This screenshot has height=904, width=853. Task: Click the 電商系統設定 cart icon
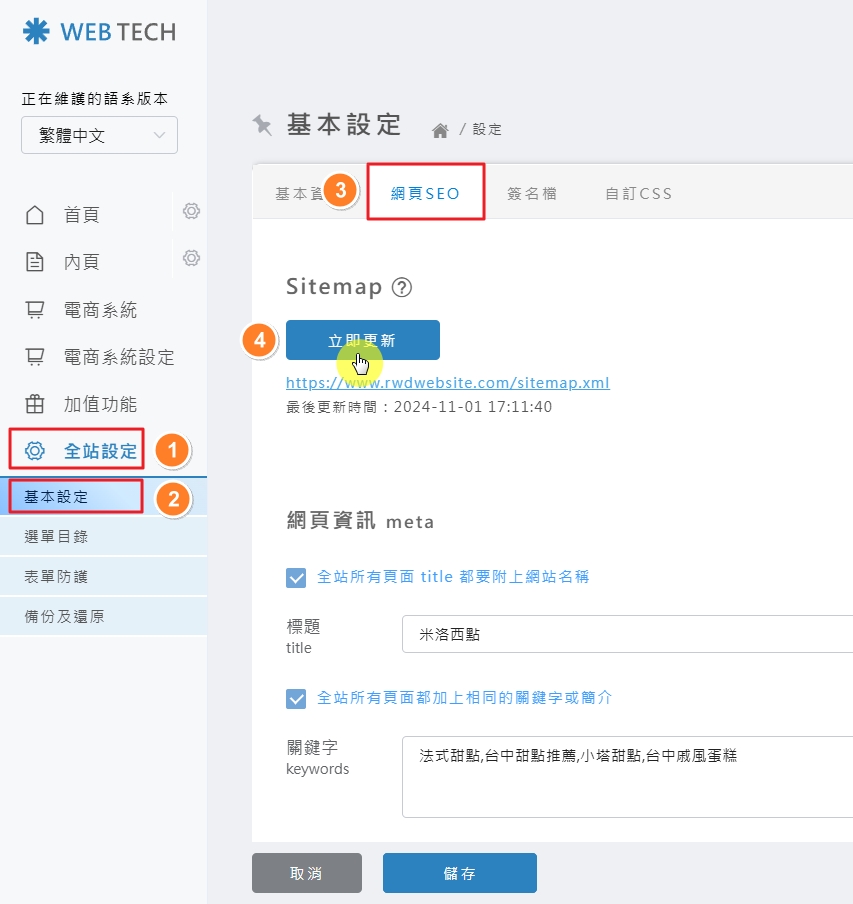pos(35,356)
